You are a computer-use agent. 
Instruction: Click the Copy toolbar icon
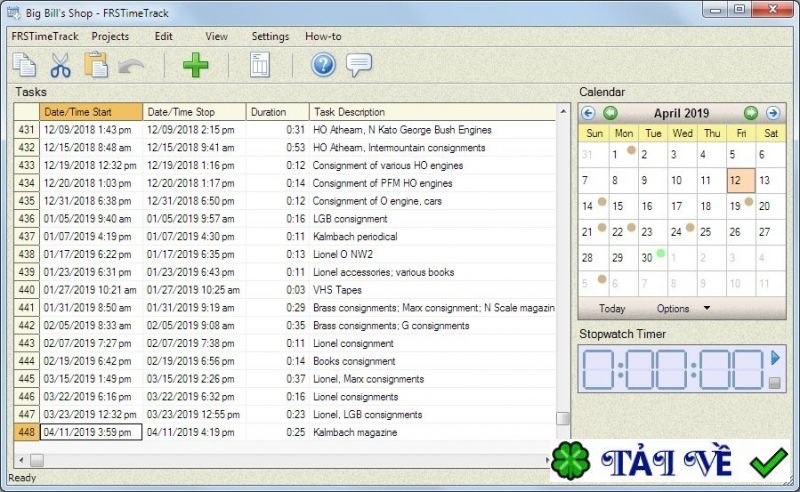[x=24, y=65]
